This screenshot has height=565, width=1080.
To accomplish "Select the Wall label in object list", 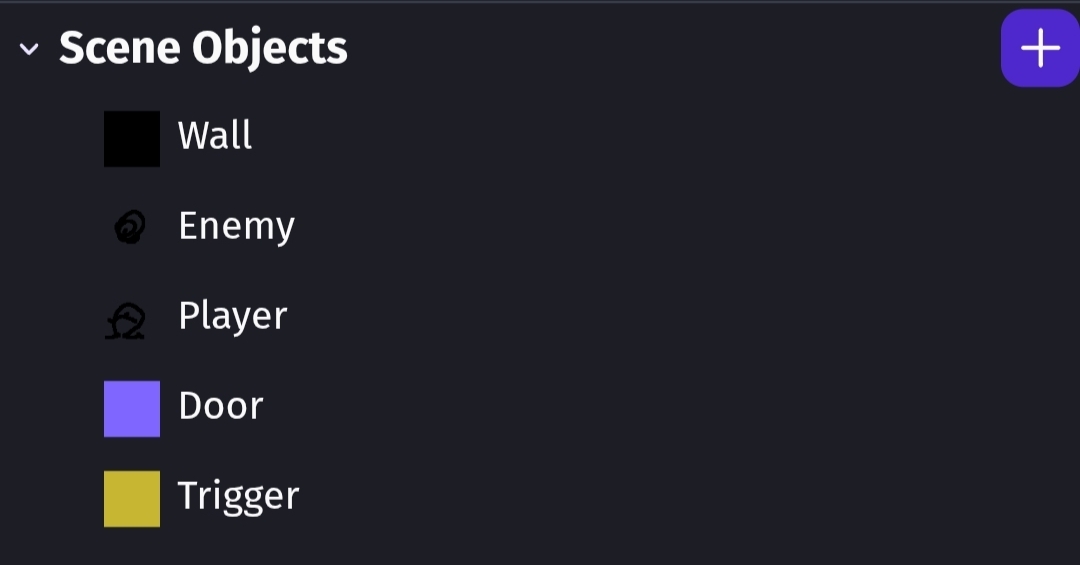I will coord(215,135).
